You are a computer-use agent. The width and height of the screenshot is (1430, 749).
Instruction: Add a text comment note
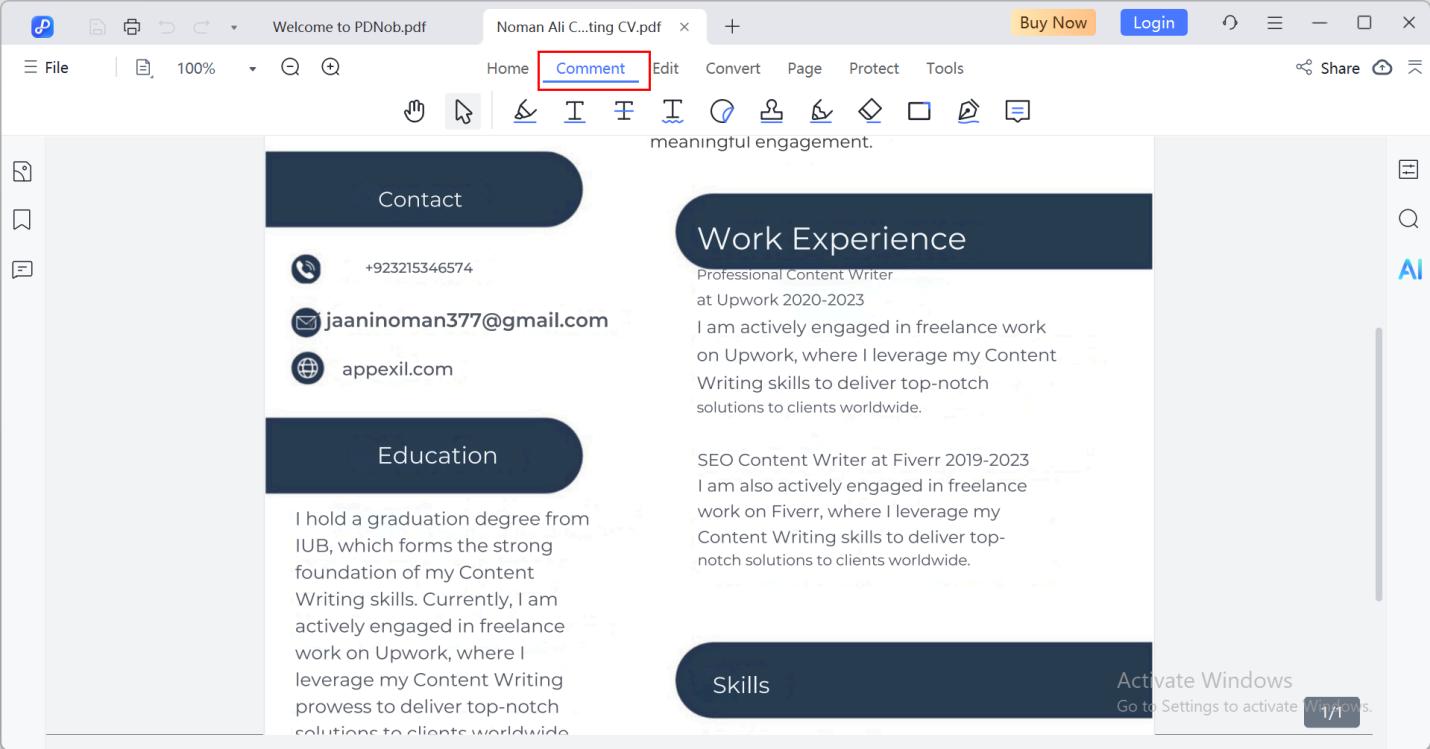1017,111
